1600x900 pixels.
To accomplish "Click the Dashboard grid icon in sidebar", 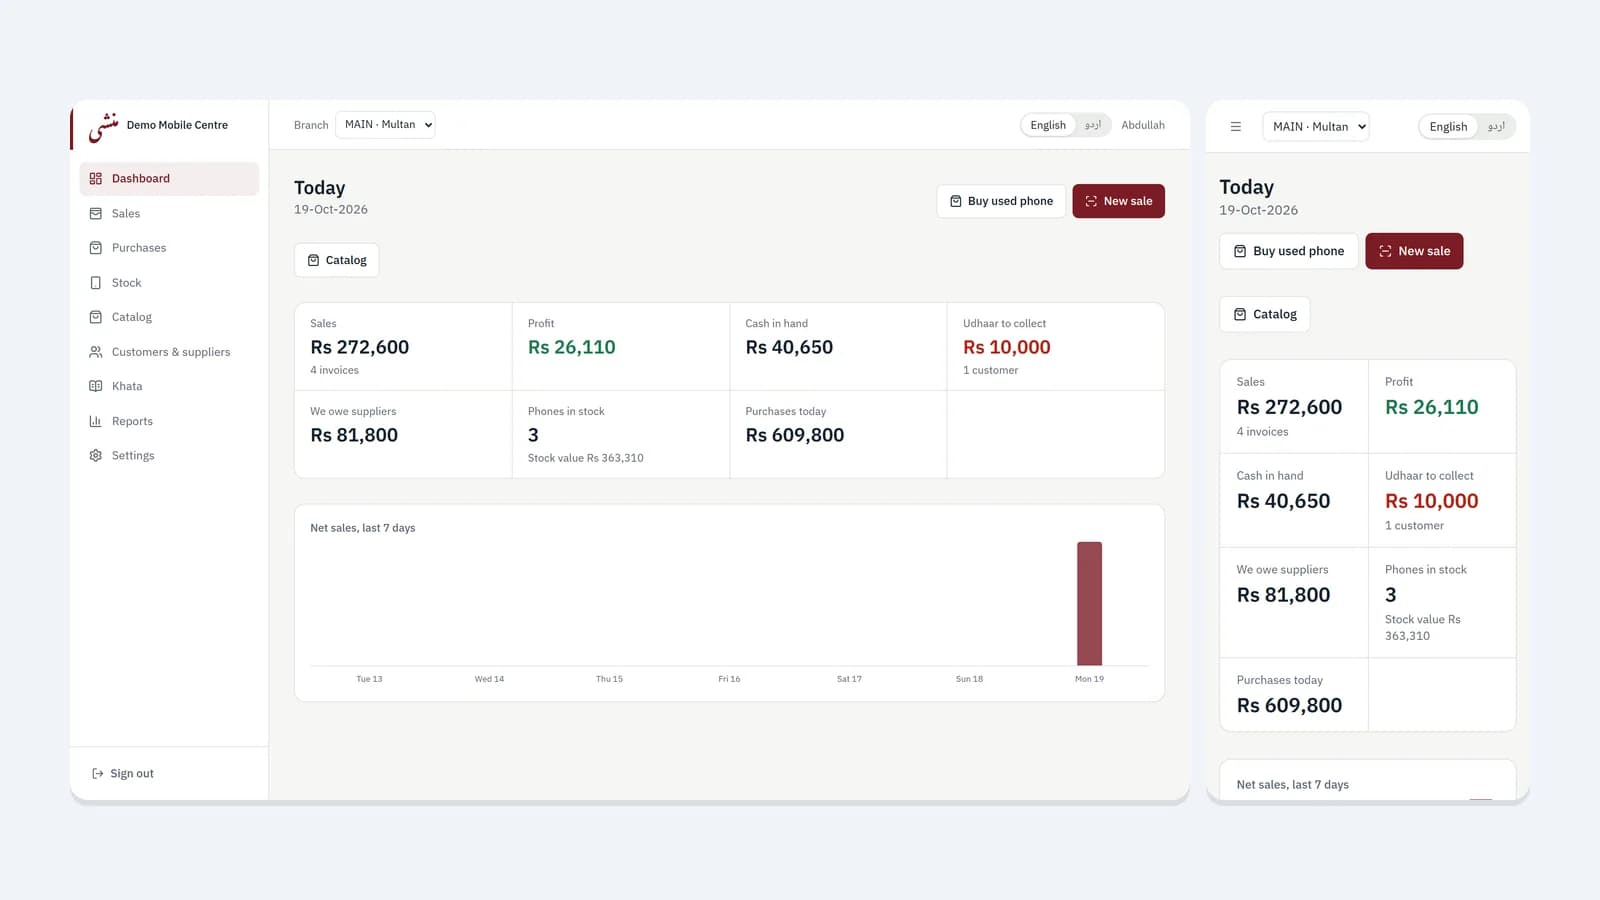I will tap(96, 179).
